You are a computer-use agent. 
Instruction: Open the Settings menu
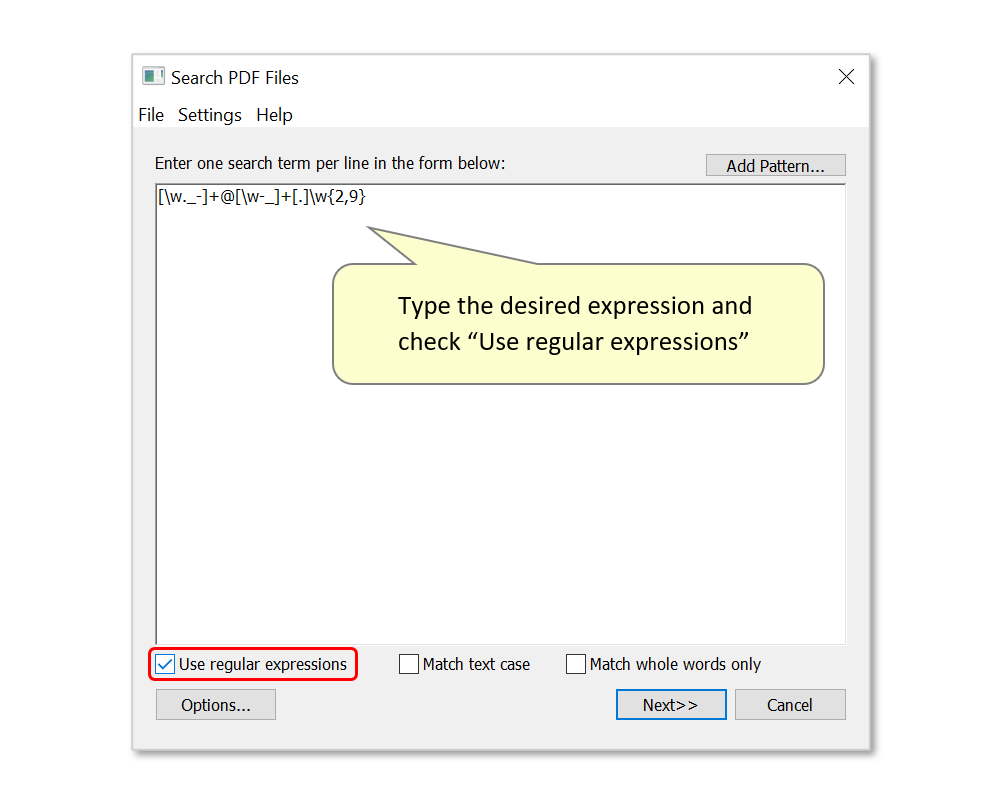209,115
